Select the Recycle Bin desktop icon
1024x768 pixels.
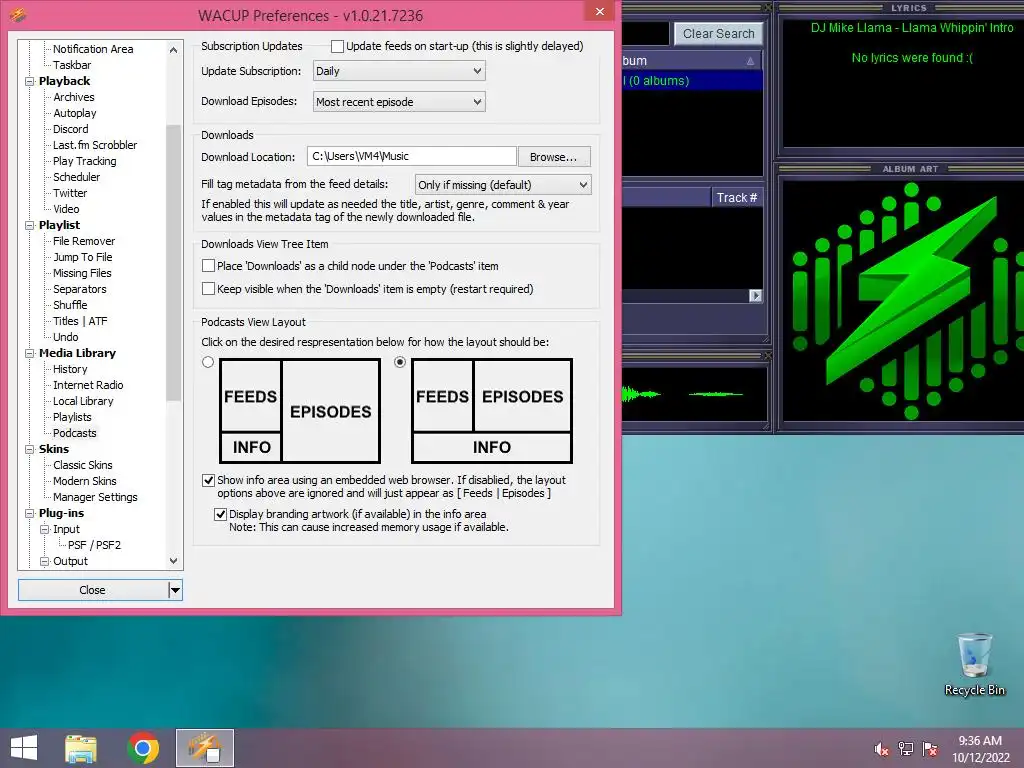tap(974, 664)
